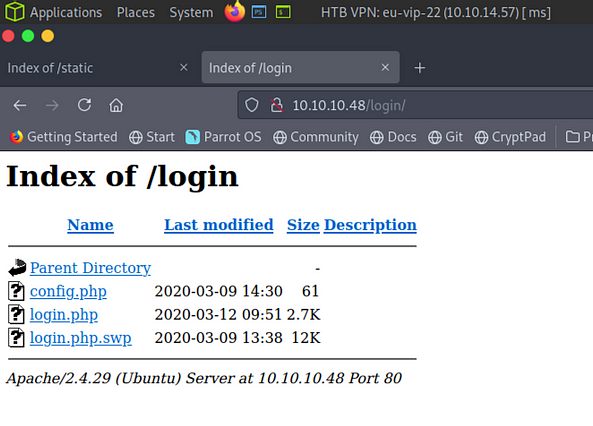Close the Index of /static tab

click(183, 67)
